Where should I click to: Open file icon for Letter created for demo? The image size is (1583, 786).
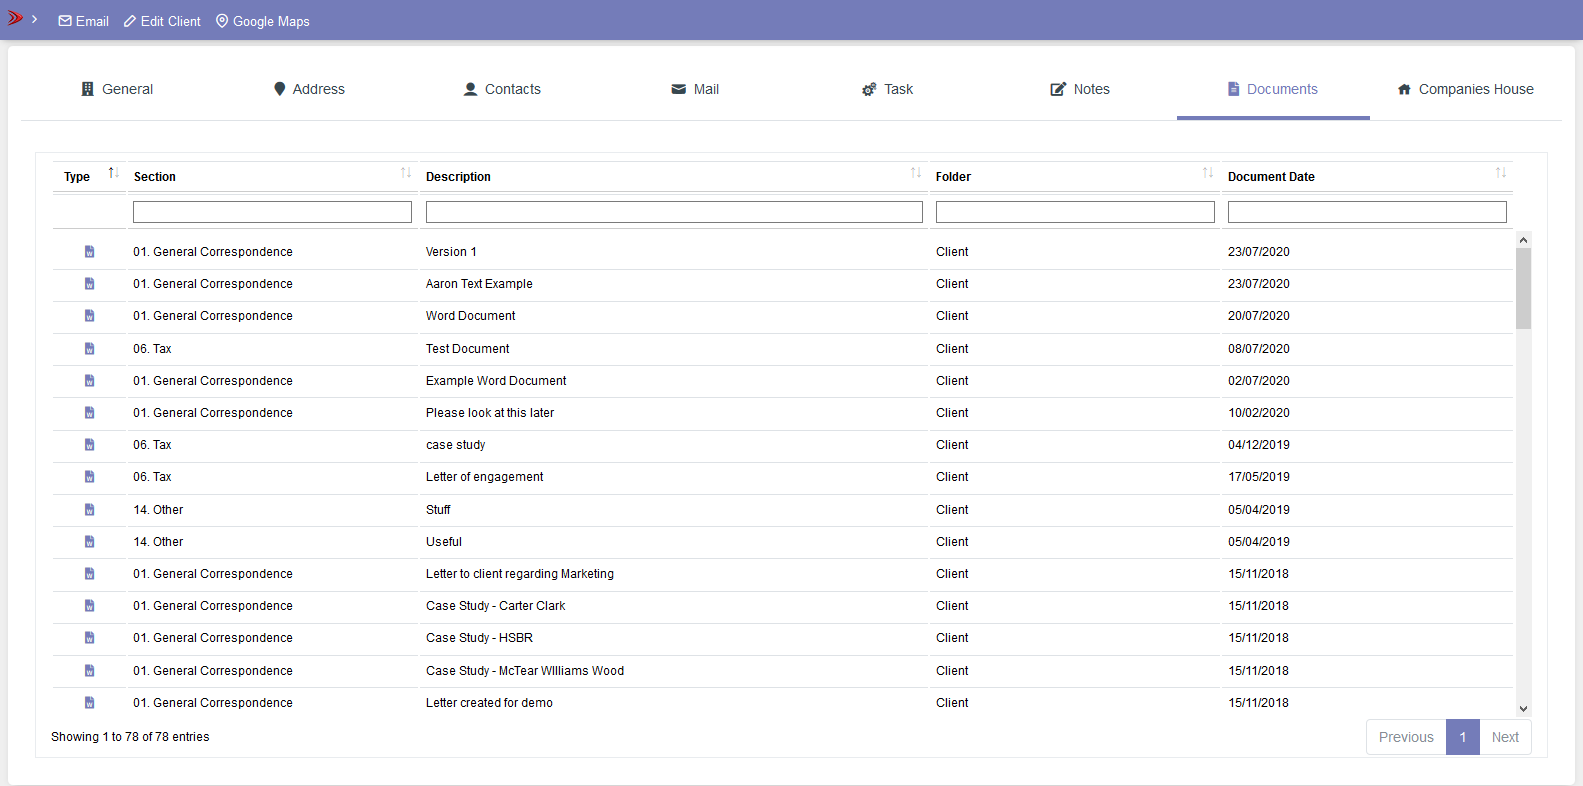(x=89, y=703)
